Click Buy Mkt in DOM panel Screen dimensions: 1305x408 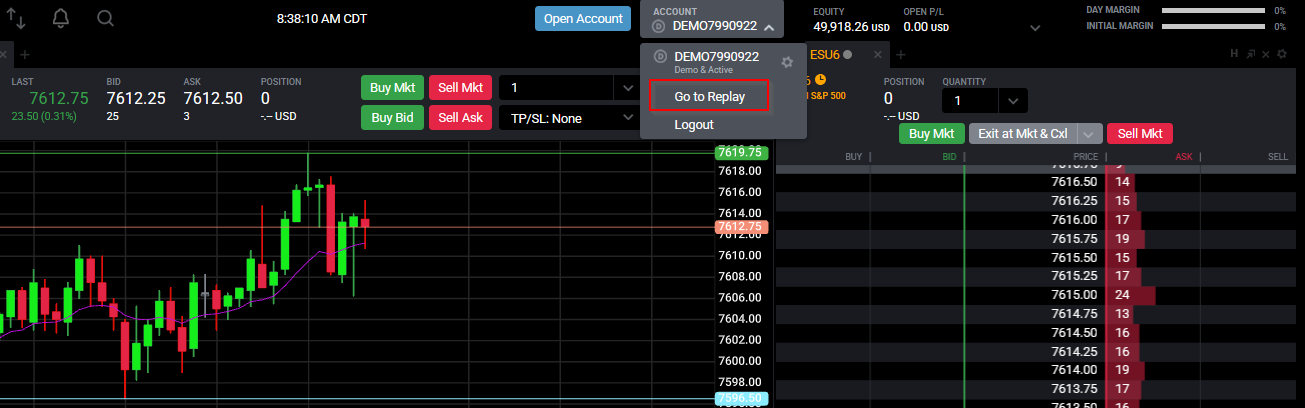(x=932, y=133)
